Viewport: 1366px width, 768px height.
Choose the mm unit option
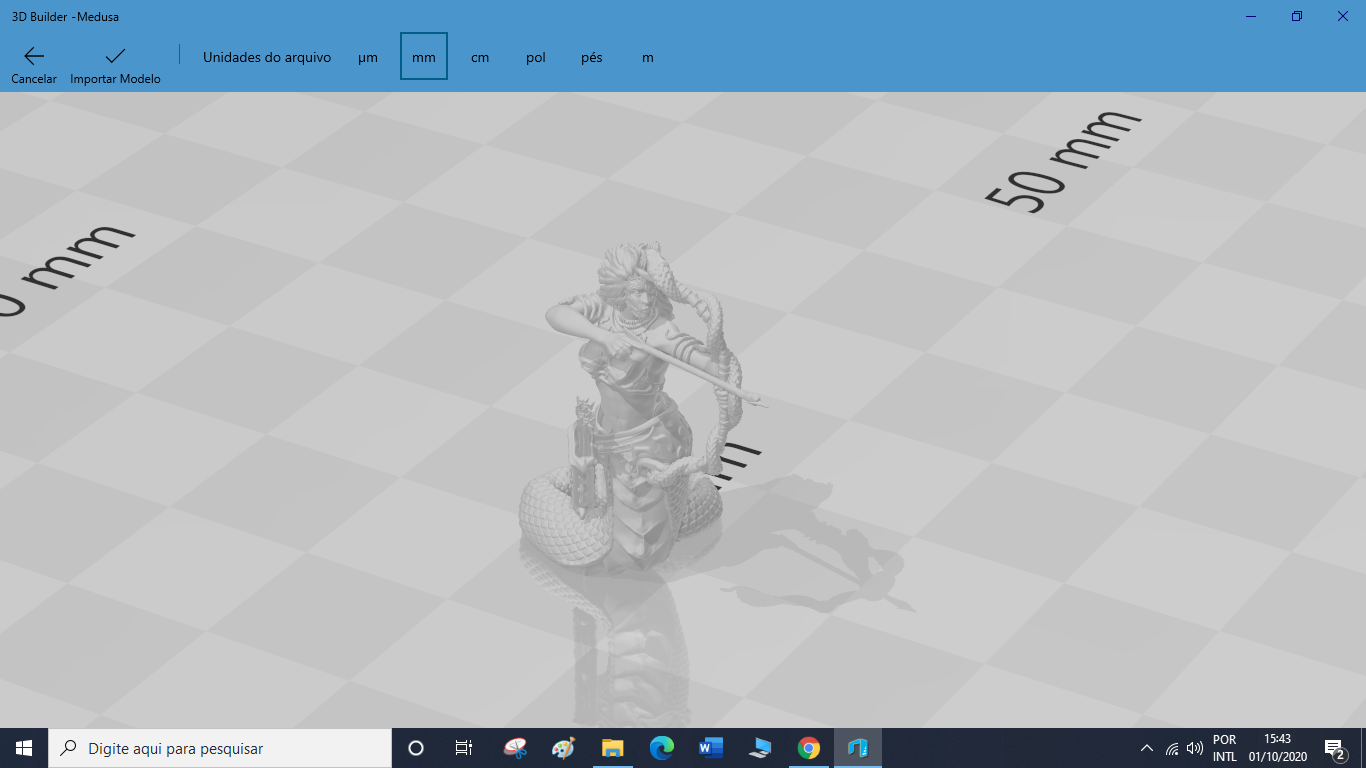pyautogui.click(x=424, y=57)
